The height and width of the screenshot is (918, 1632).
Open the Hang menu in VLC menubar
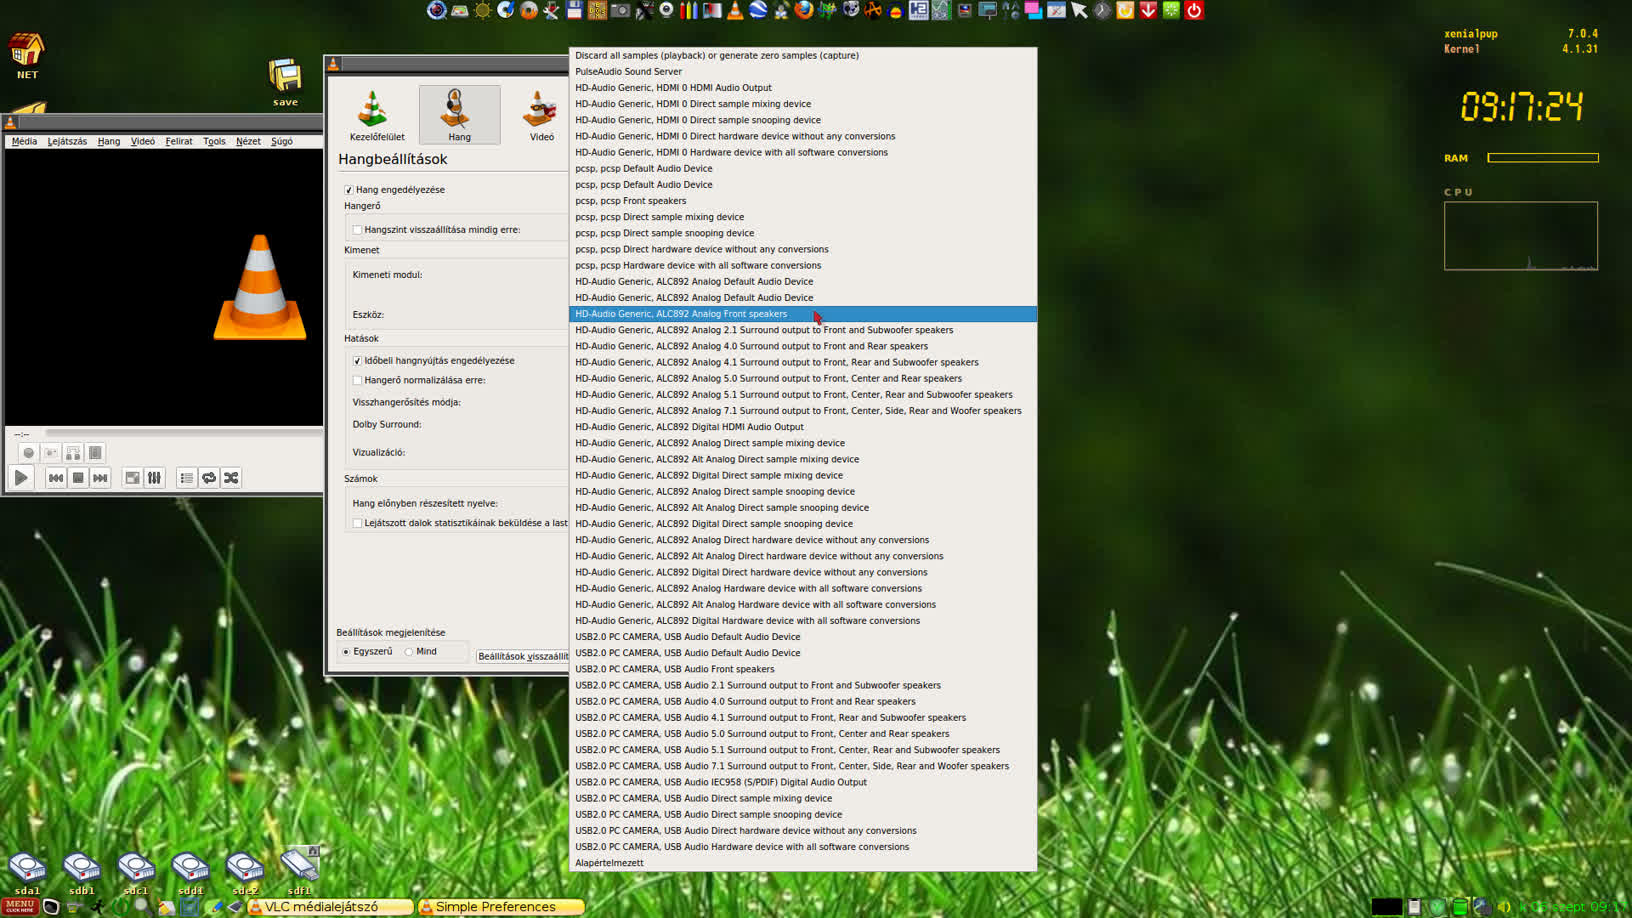[109, 141]
